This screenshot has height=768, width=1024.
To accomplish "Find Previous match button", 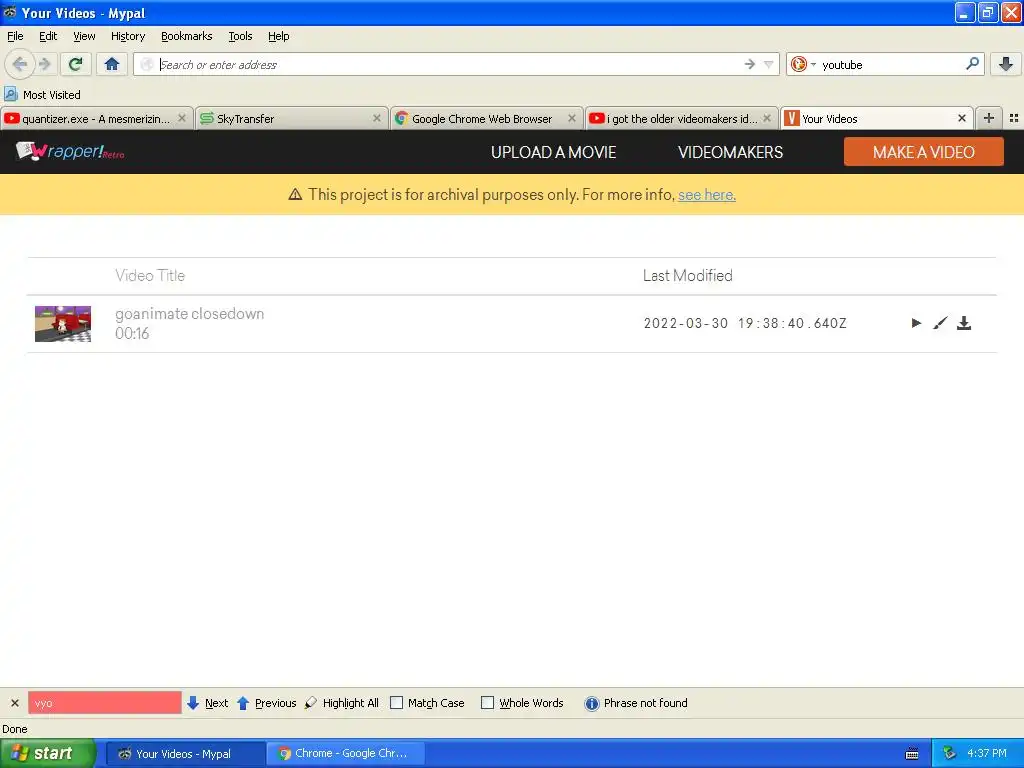I will point(266,703).
